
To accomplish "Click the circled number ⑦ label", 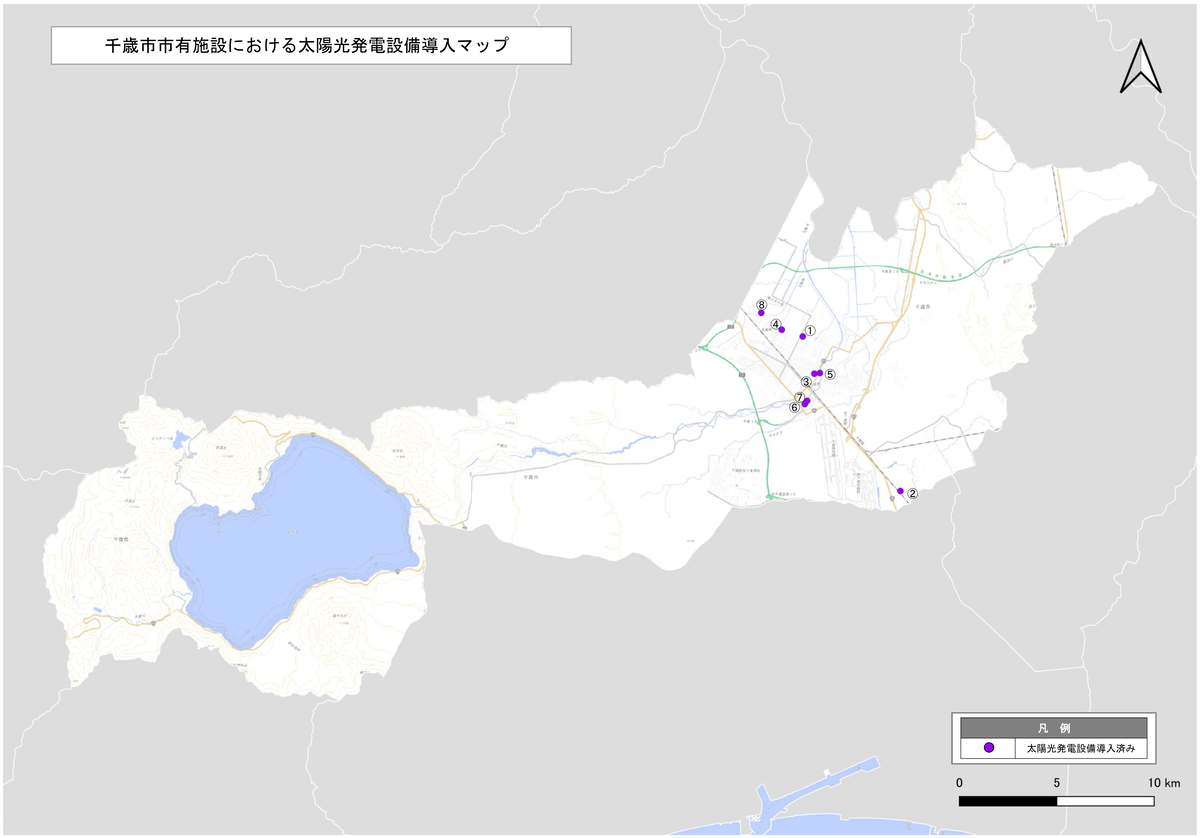I will click(x=799, y=397).
